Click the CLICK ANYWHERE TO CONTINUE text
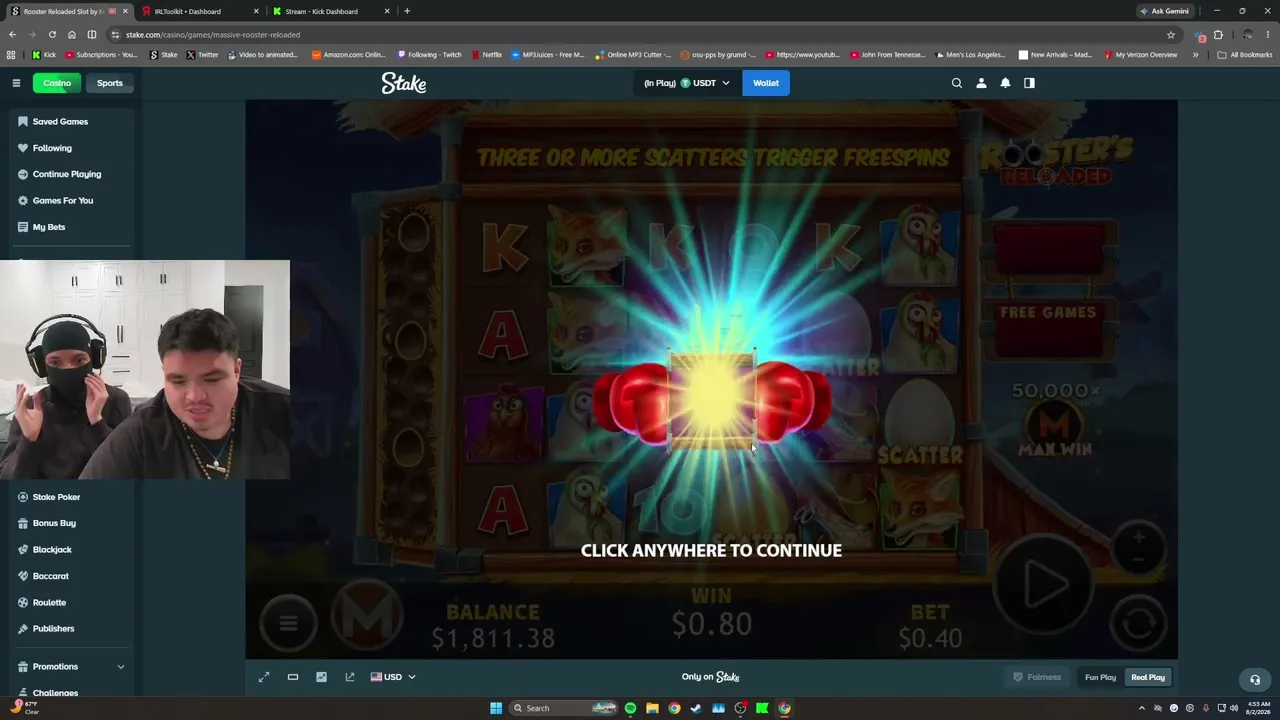Viewport: 1280px width, 720px height. [711, 550]
